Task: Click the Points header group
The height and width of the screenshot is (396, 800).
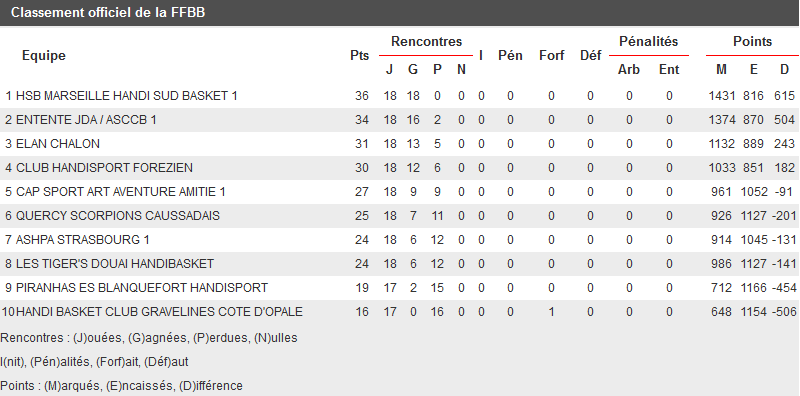Action: [x=753, y=42]
